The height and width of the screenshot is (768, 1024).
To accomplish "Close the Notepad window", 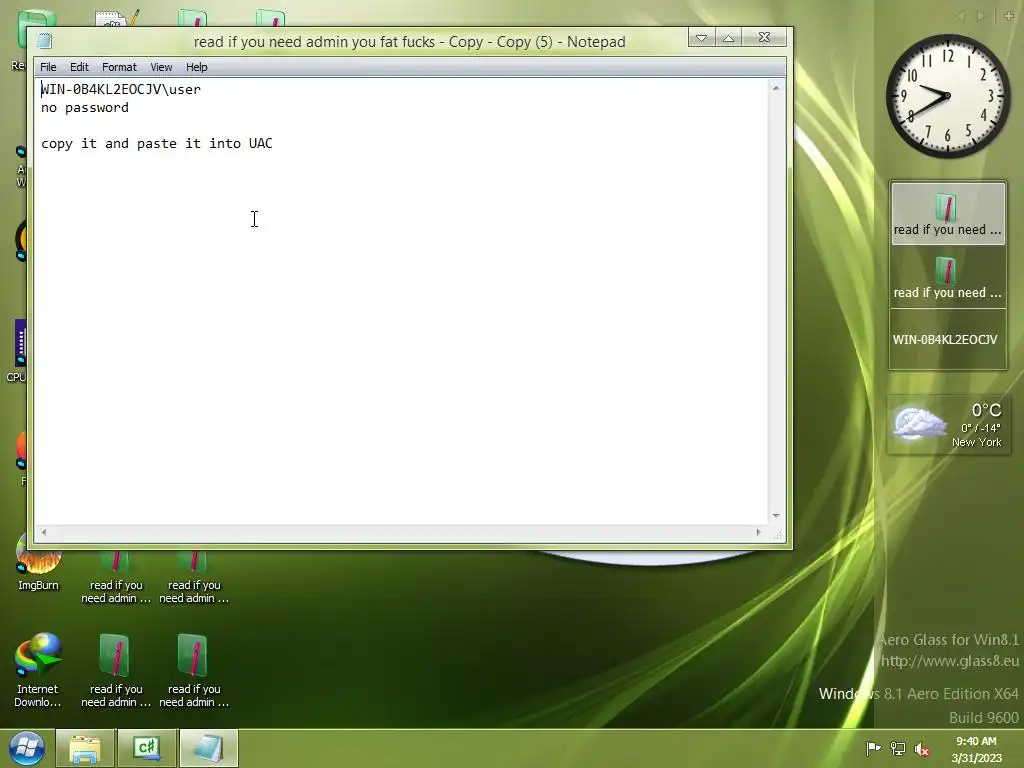I will (x=764, y=38).
